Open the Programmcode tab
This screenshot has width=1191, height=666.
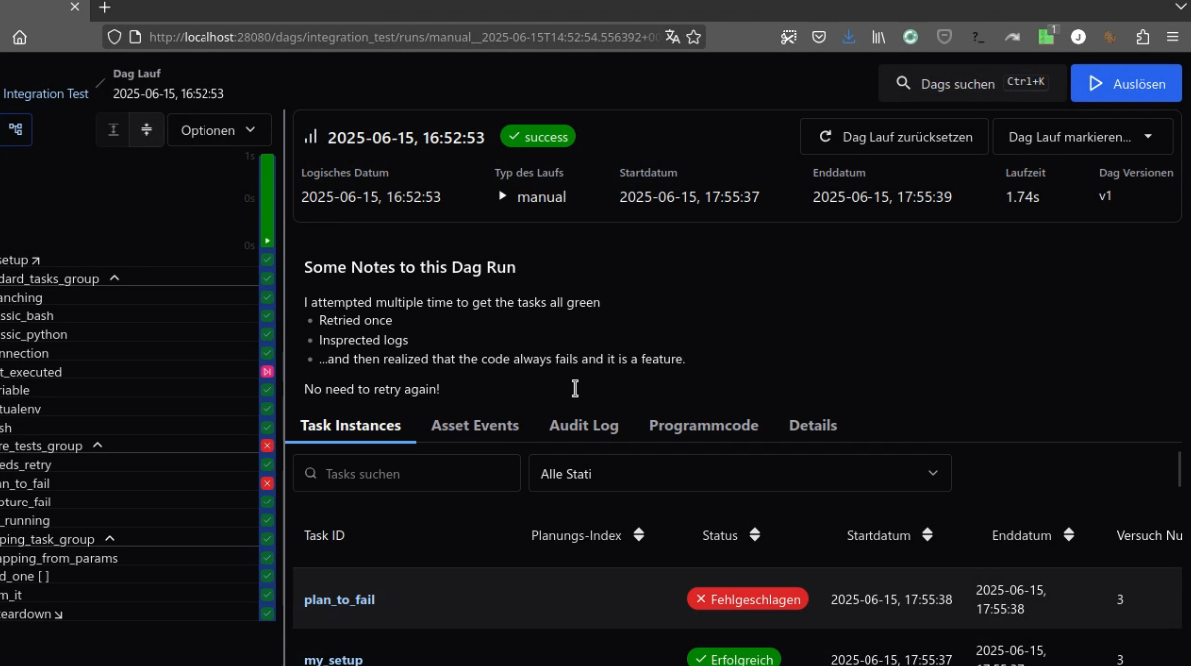[703, 426]
